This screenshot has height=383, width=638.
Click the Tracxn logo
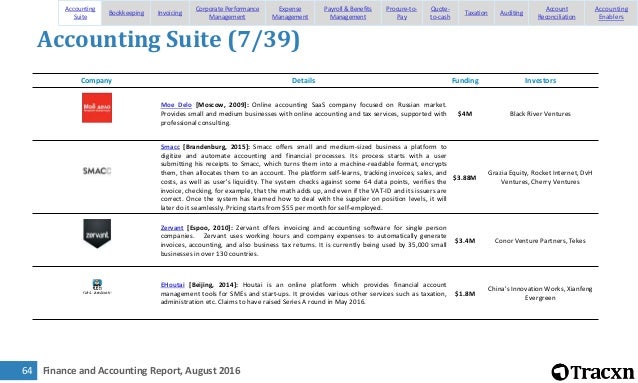click(x=592, y=372)
